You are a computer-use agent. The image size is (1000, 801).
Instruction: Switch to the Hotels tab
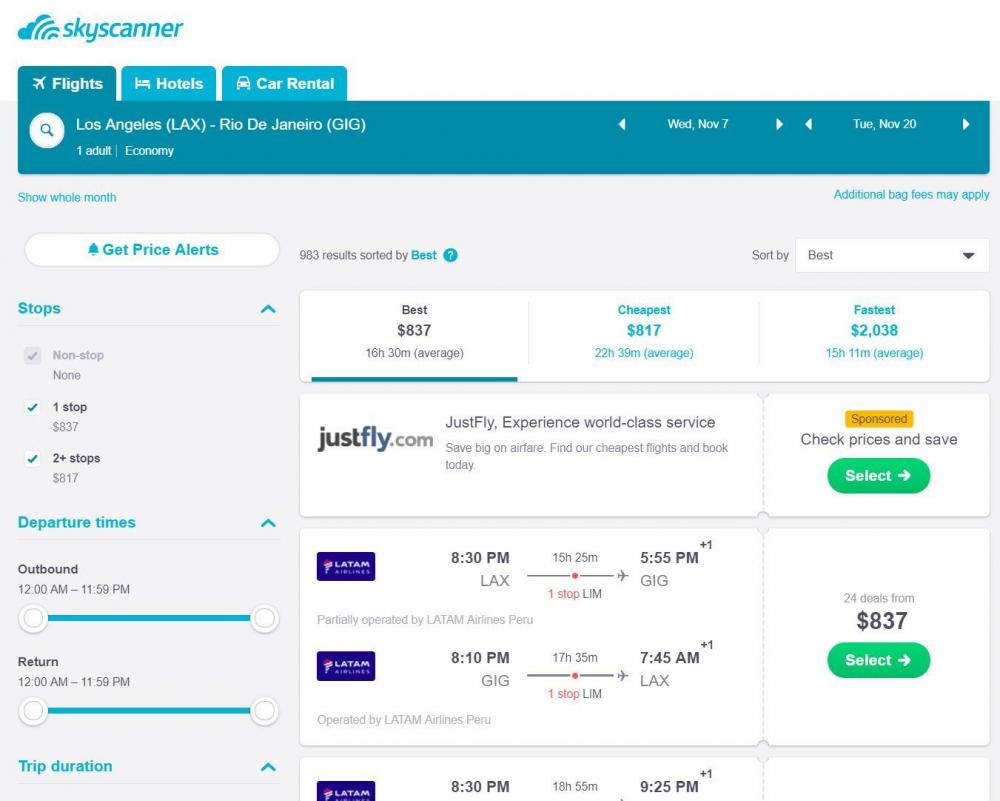point(169,84)
